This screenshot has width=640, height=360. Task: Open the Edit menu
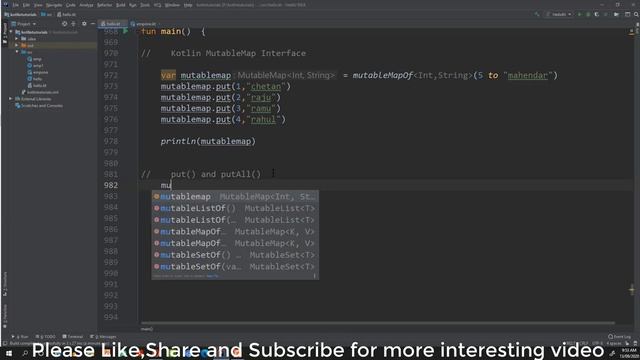coord(26,5)
